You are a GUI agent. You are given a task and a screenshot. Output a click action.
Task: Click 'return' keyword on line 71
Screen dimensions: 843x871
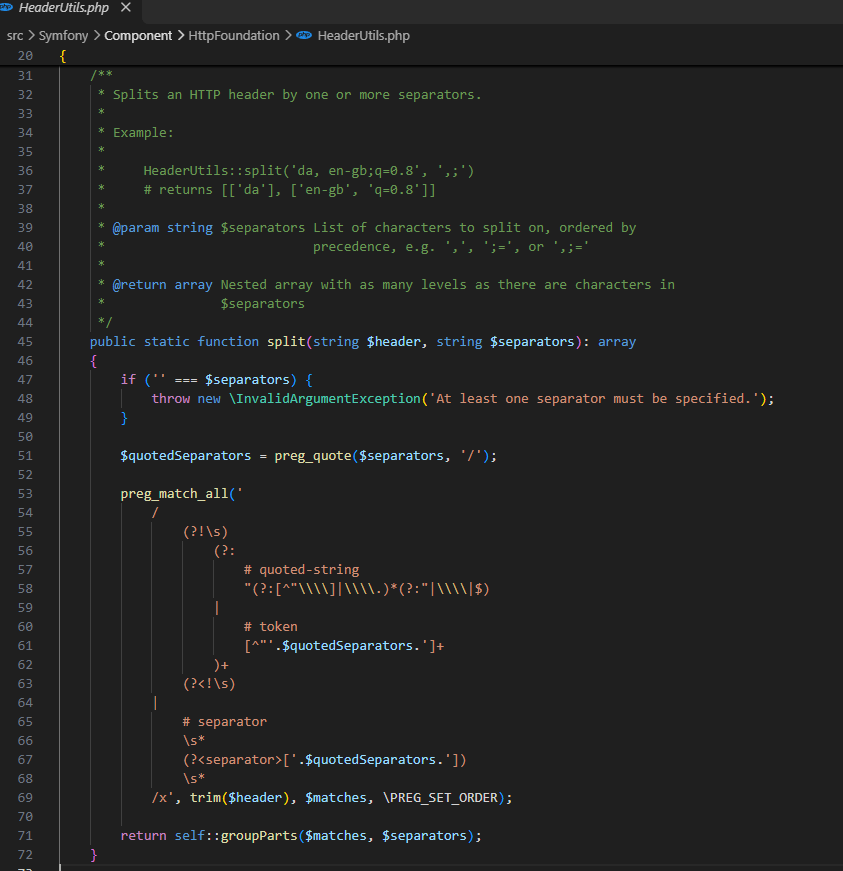pyautogui.click(x=143, y=835)
